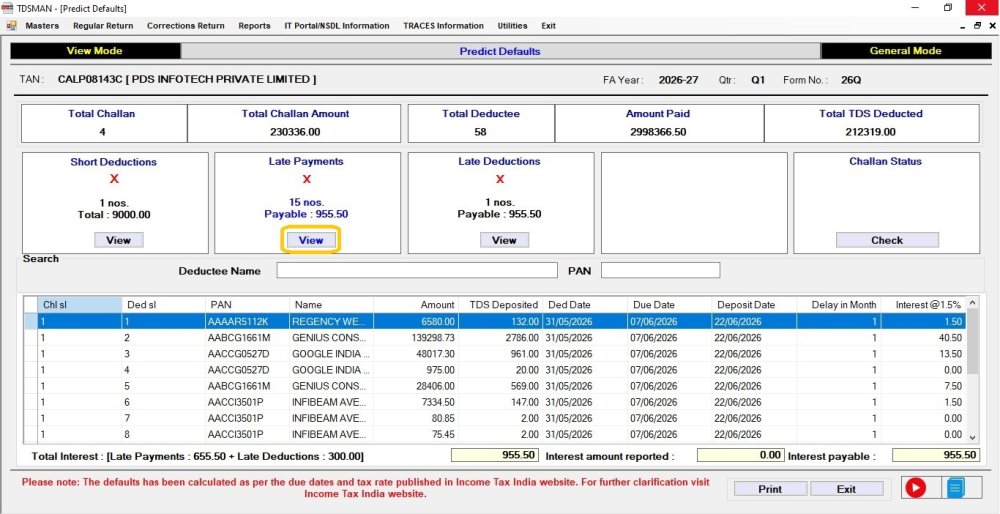Click amount 28406.00 cell
1000x514 pixels.
coord(415,386)
